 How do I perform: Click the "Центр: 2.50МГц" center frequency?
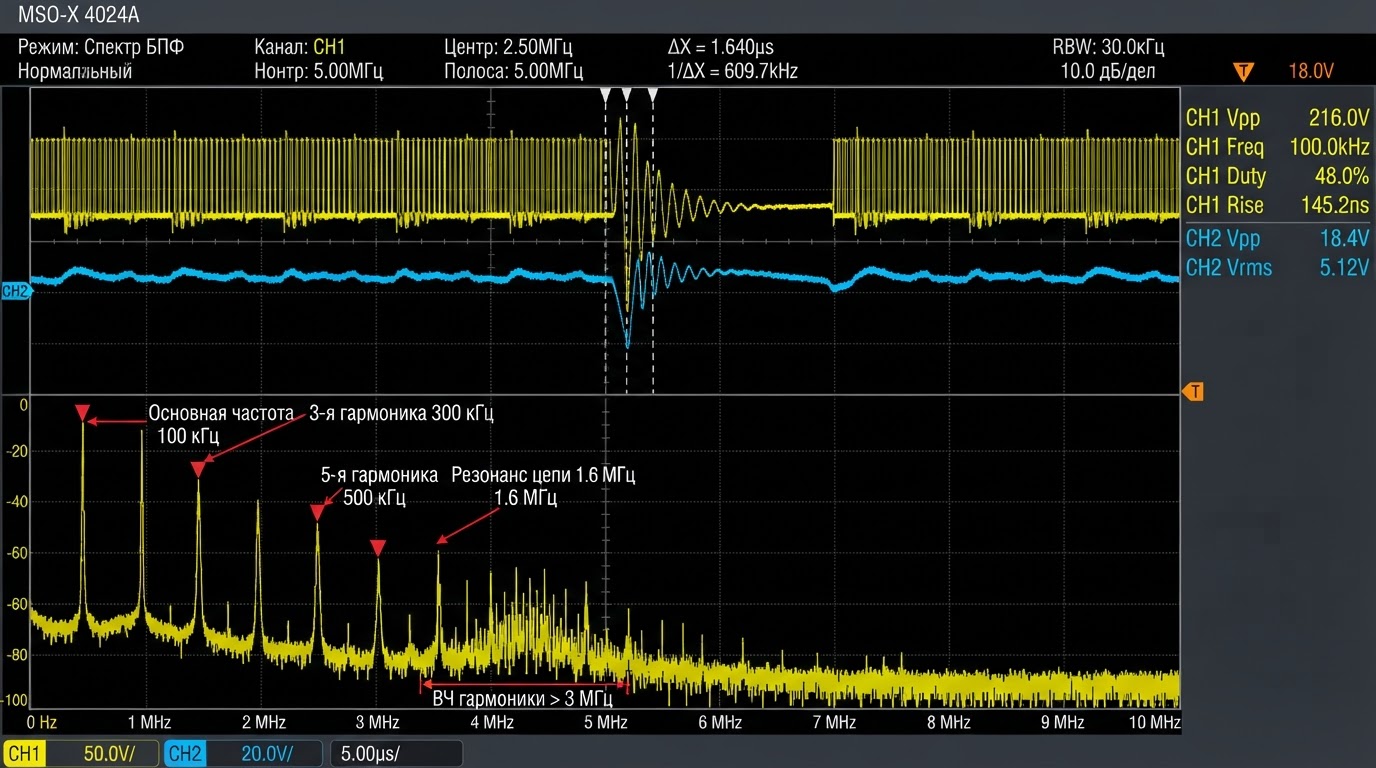pyautogui.click(x=508, y=47)
